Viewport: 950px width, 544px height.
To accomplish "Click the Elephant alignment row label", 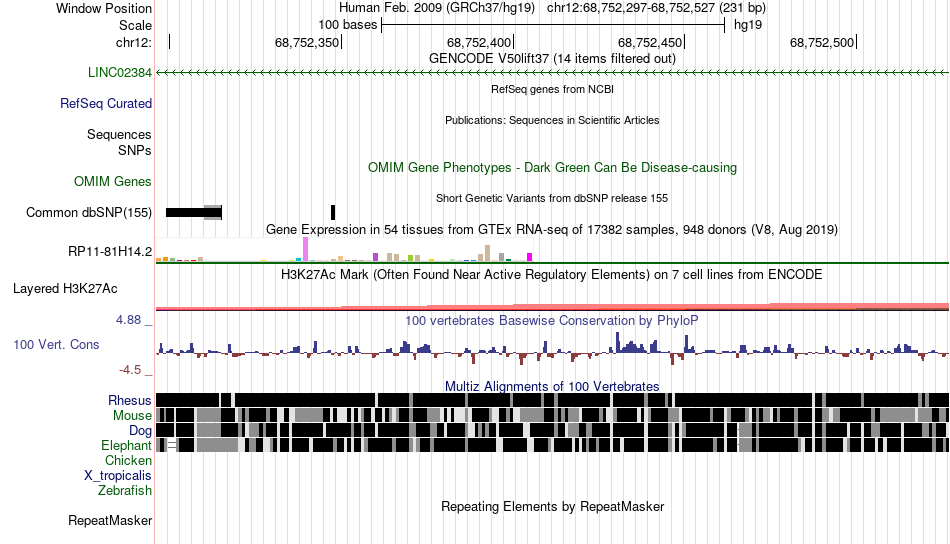I will [x=127, y=446].
